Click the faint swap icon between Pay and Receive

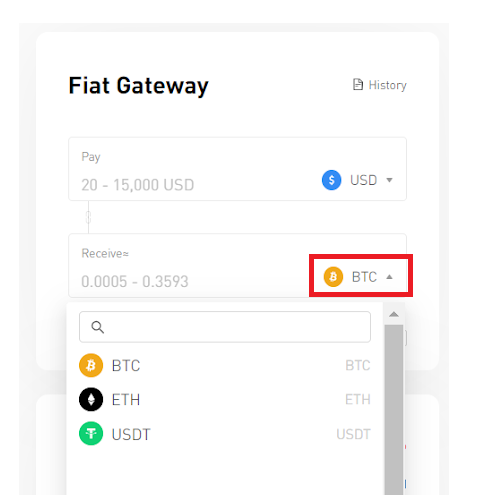pyautogui.click(x=88, y=217)
